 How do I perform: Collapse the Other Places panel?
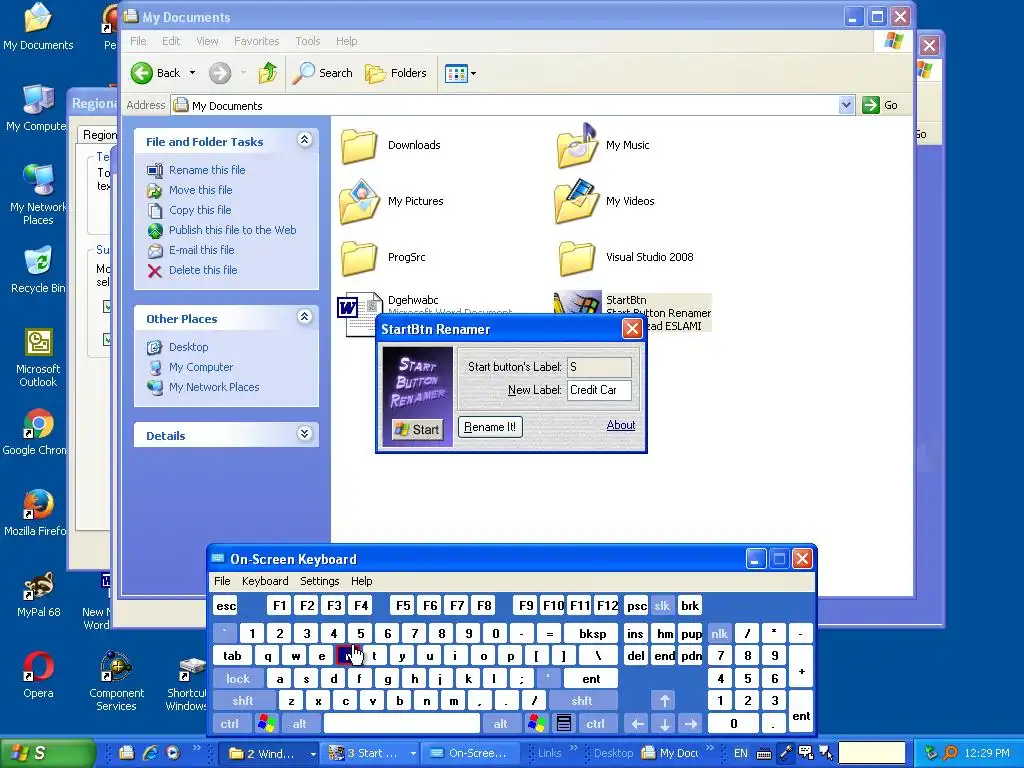point(304,317)
